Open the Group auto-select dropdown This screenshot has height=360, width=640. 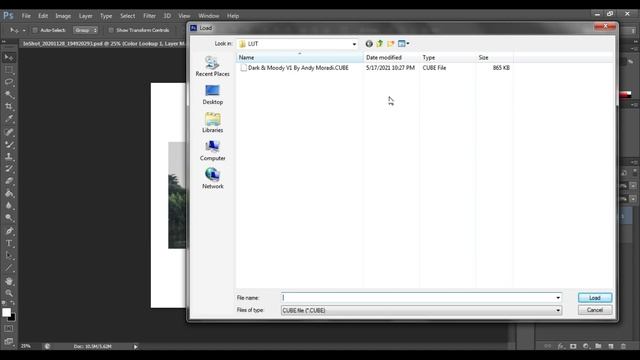[x=85, y=30]
